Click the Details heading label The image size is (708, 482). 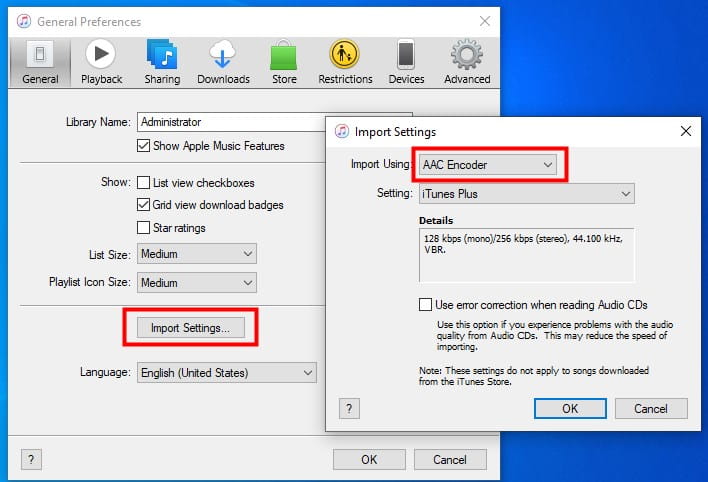coord(436,220)
